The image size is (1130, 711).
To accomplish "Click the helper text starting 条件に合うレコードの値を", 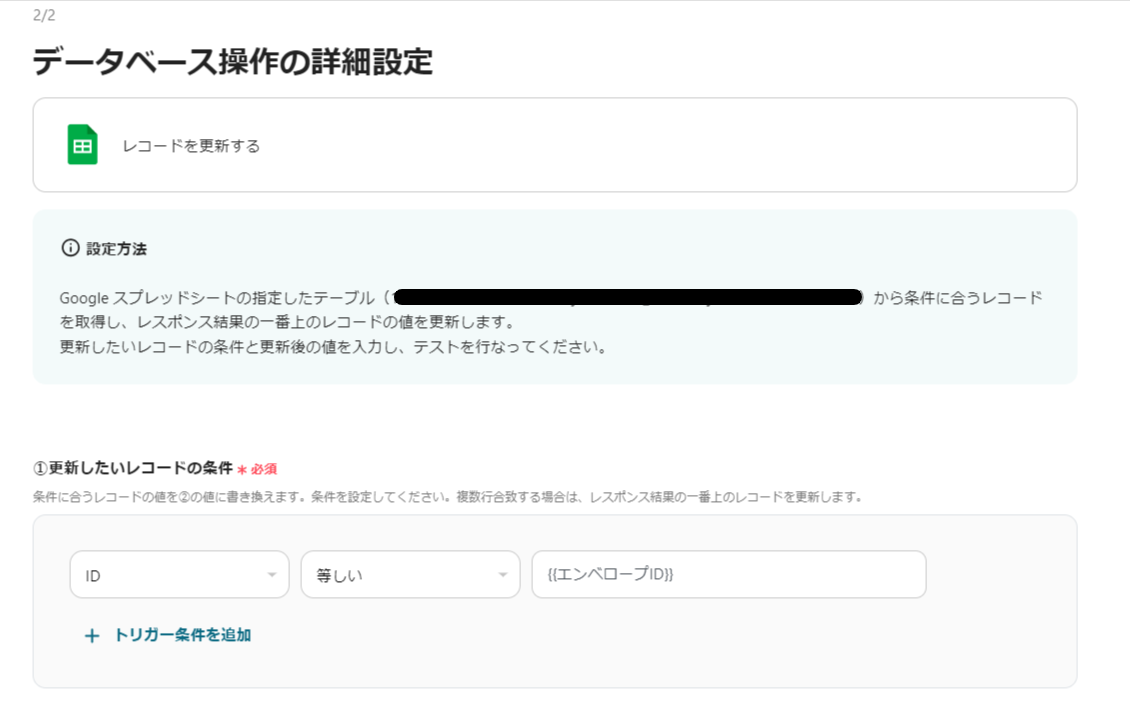I will [x=447, y=497].
